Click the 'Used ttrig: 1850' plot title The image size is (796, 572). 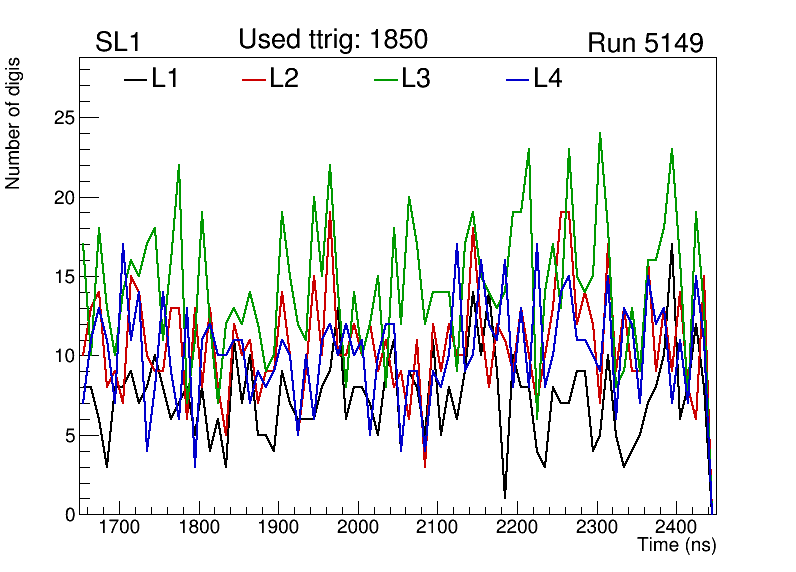pos(333,40)
